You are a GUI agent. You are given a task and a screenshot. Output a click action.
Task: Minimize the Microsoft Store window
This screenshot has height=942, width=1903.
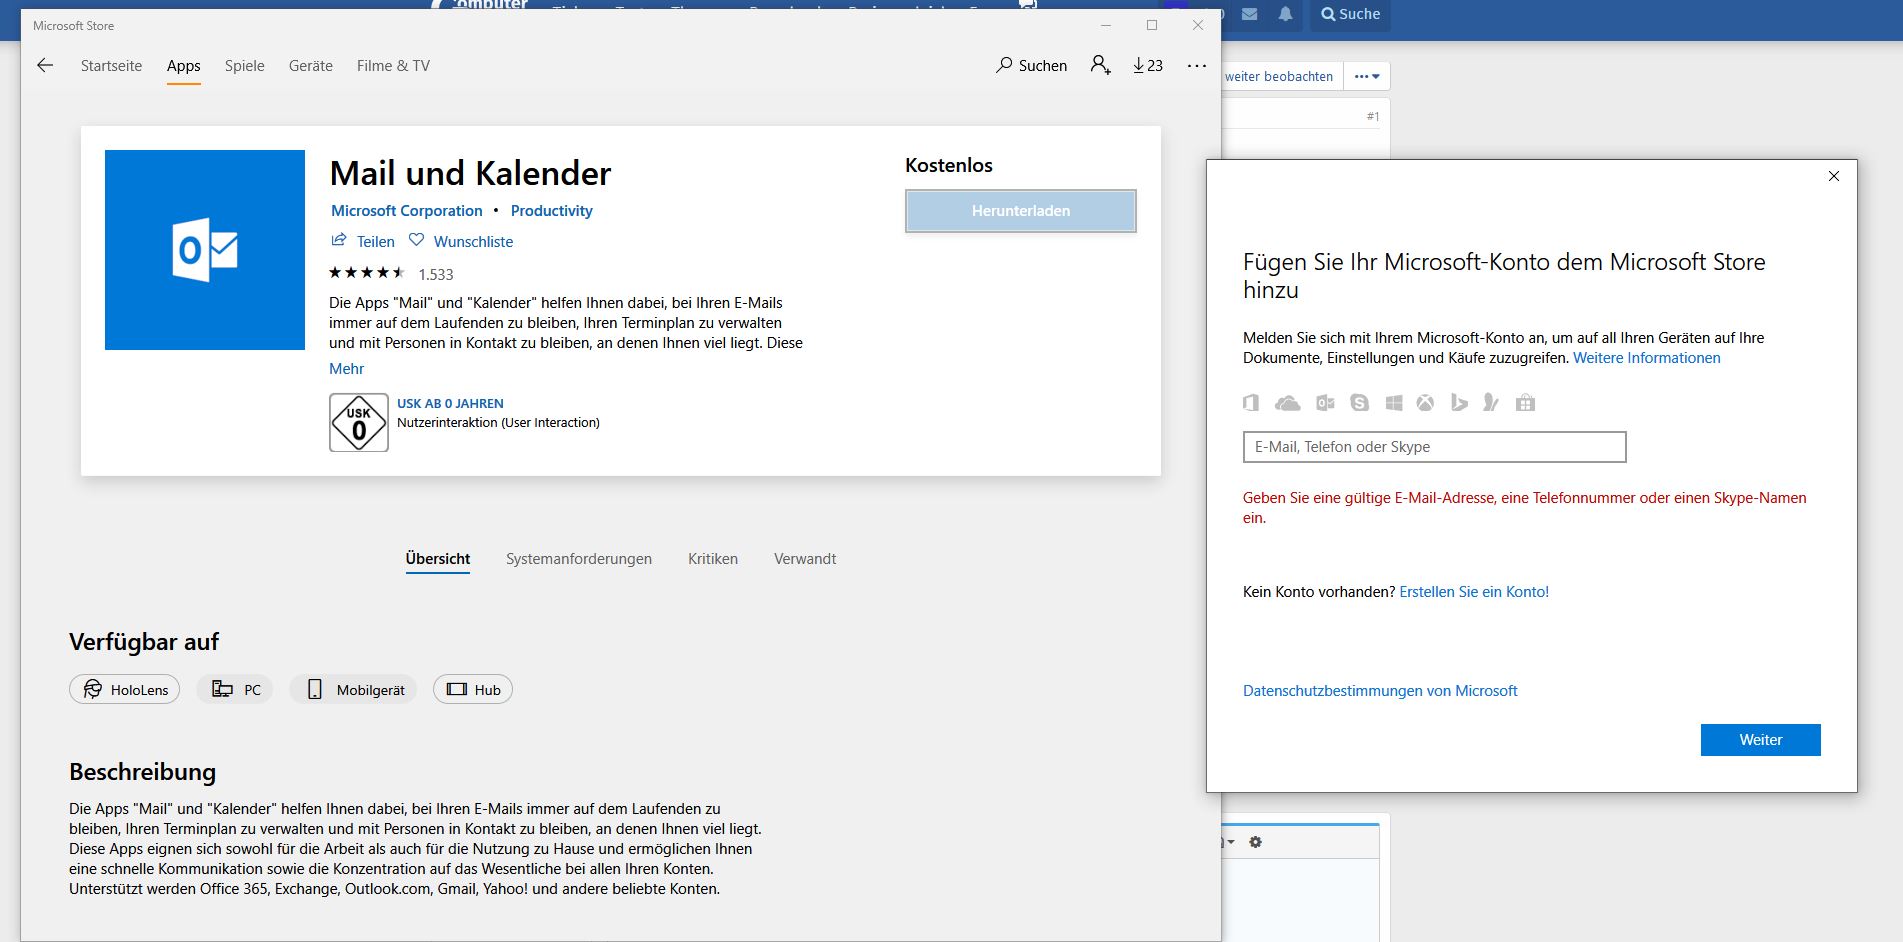click(x=1106, y=25)
